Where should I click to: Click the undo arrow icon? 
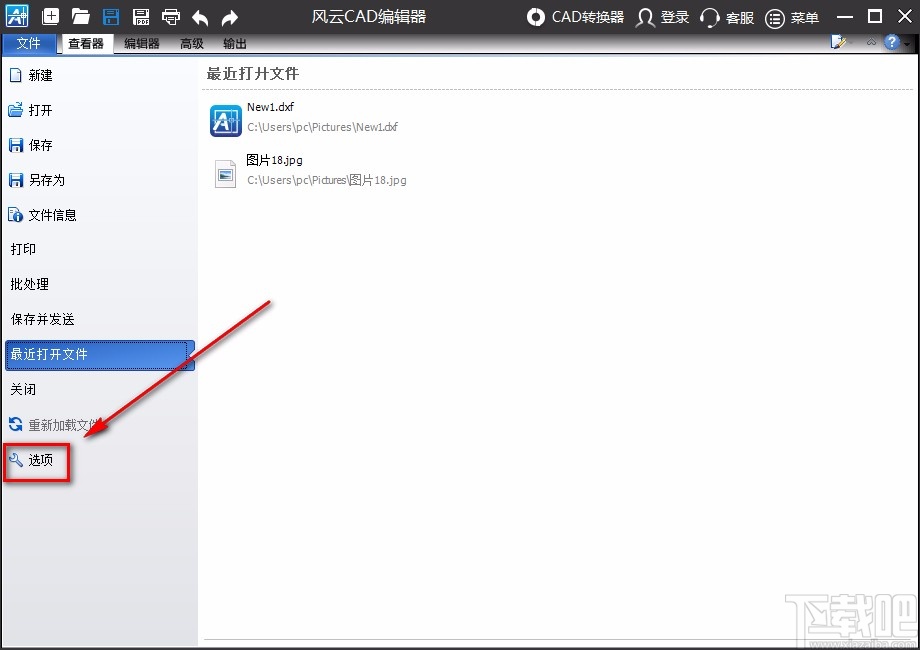click(x=200, y=17)
